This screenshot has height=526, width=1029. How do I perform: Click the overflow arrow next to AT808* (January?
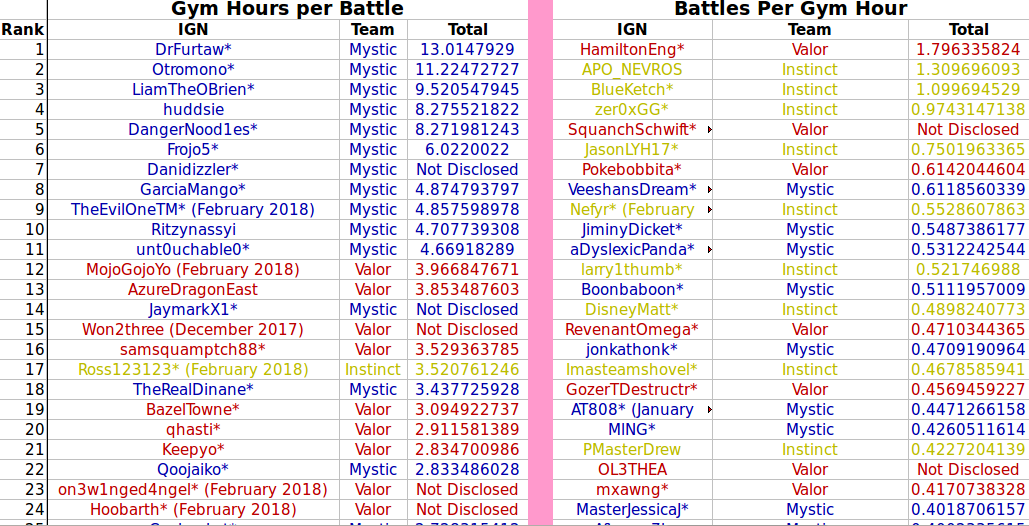[x=709, y=410]
